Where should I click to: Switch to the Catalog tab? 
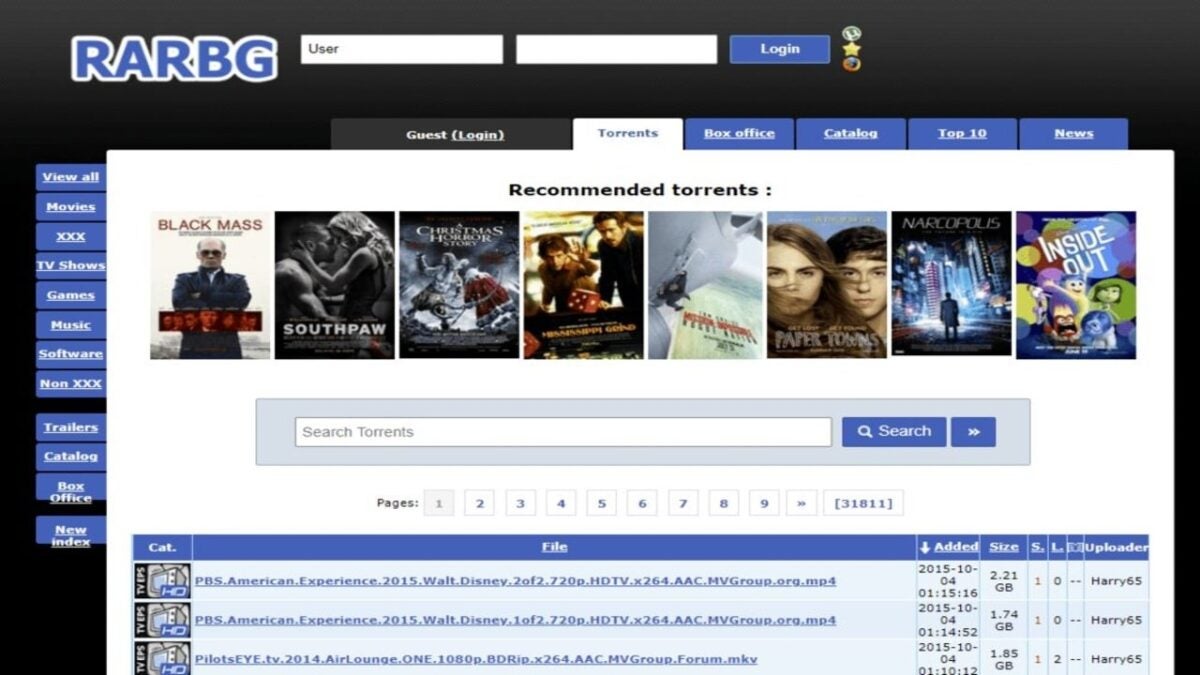point(851,134)
